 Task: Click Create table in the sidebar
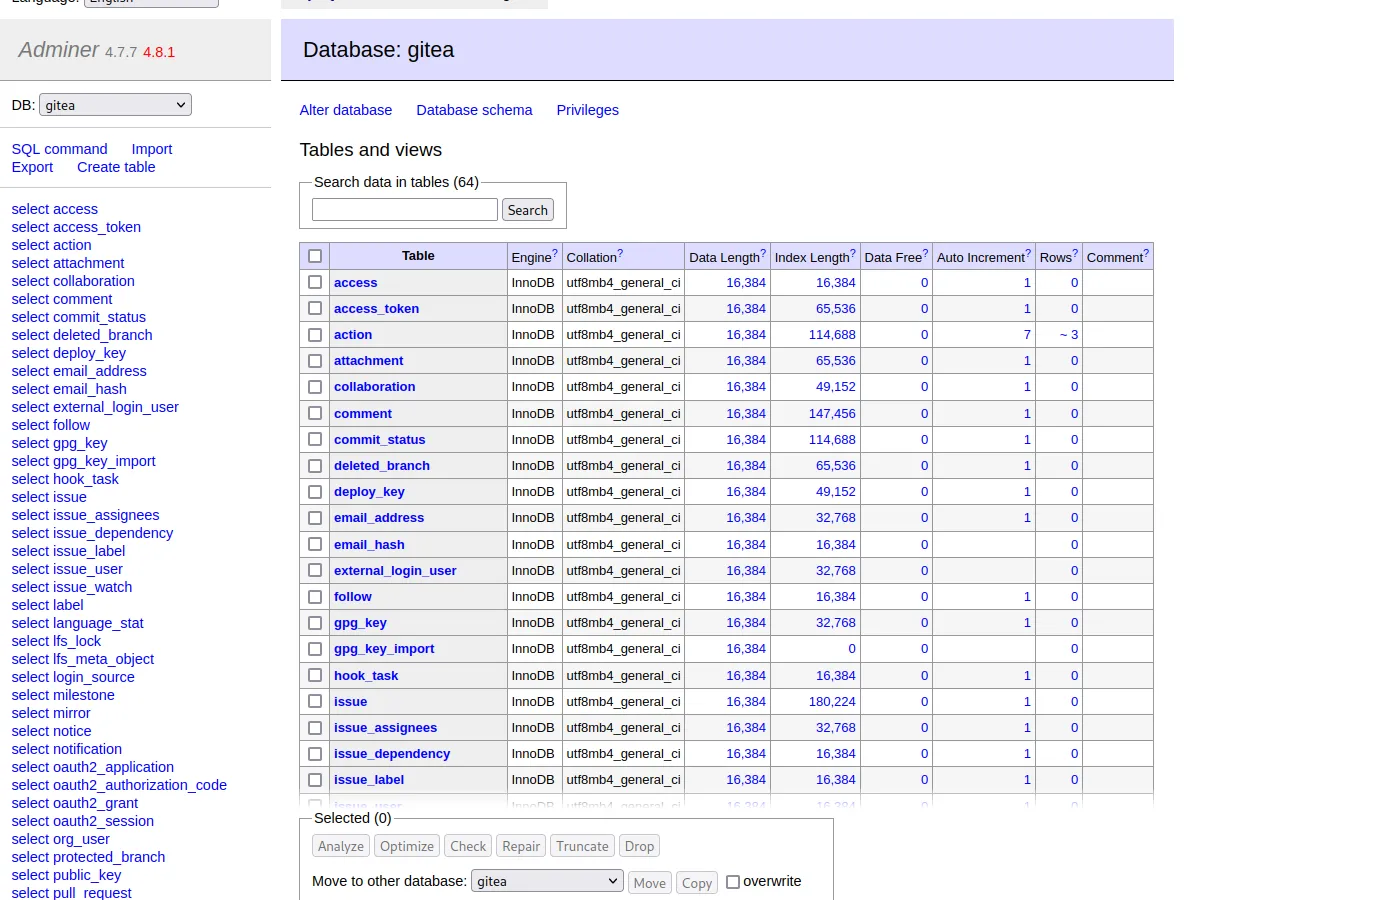[116, 167]
